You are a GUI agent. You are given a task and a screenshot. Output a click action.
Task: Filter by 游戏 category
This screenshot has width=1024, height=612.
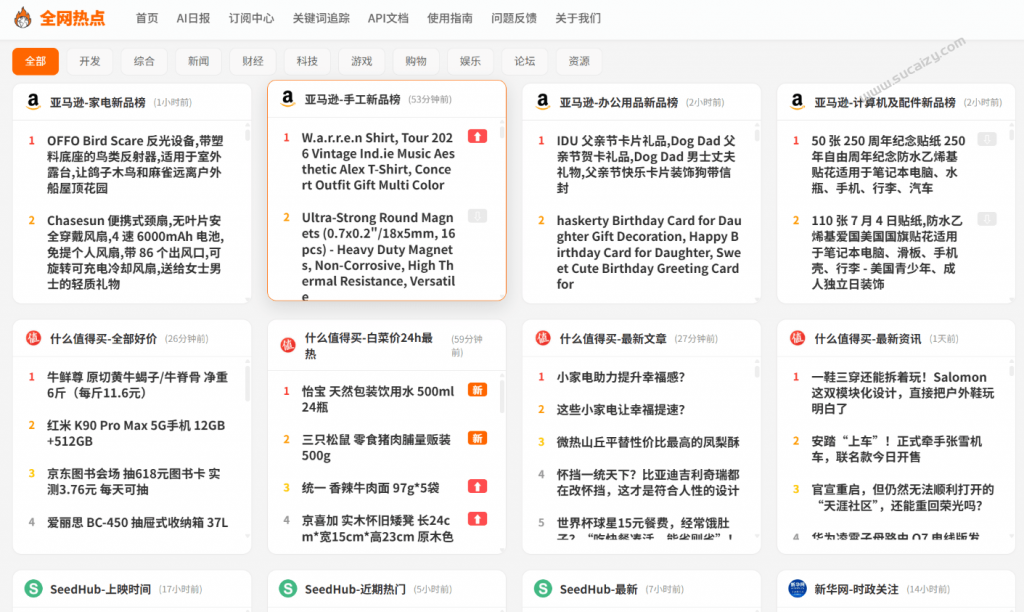click(x=362, y=61)
